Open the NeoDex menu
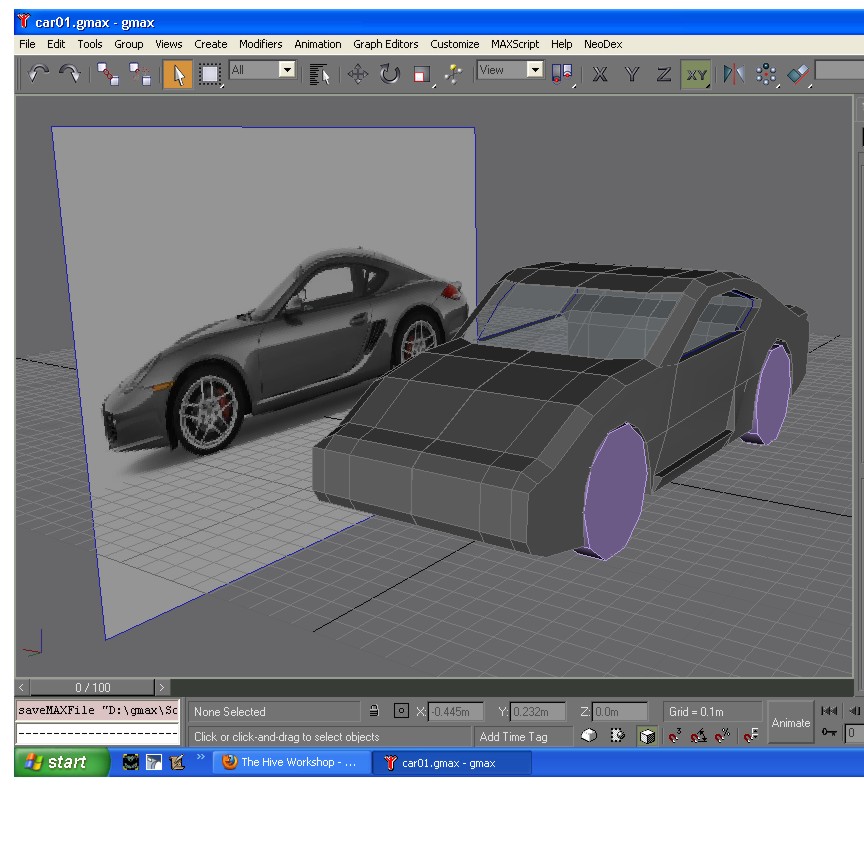This screenshot has width=864, height=864. click(x=603, y=44)
